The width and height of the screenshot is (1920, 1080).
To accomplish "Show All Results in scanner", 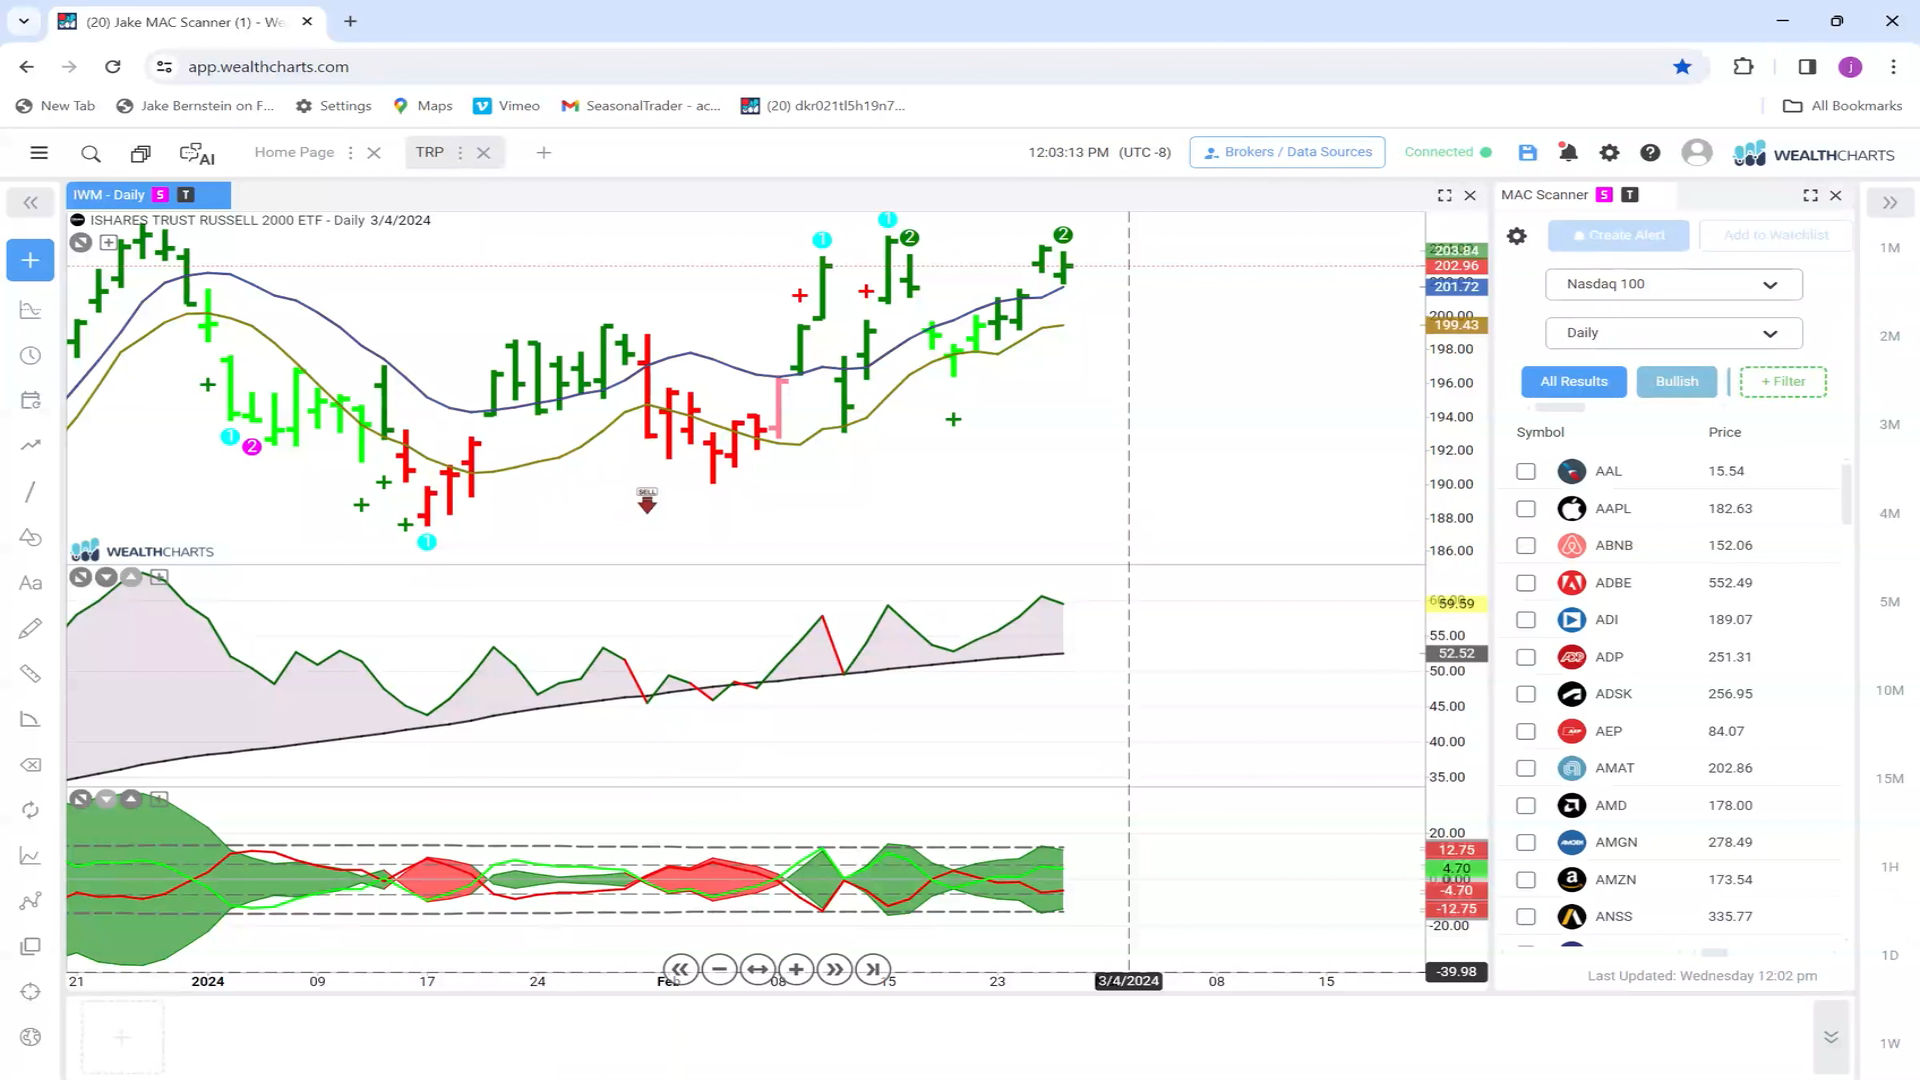I will pos(1574,382).
